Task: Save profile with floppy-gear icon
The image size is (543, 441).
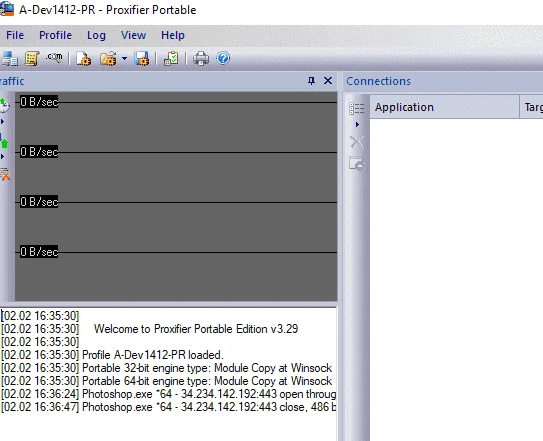Action: tap(142, 59)
